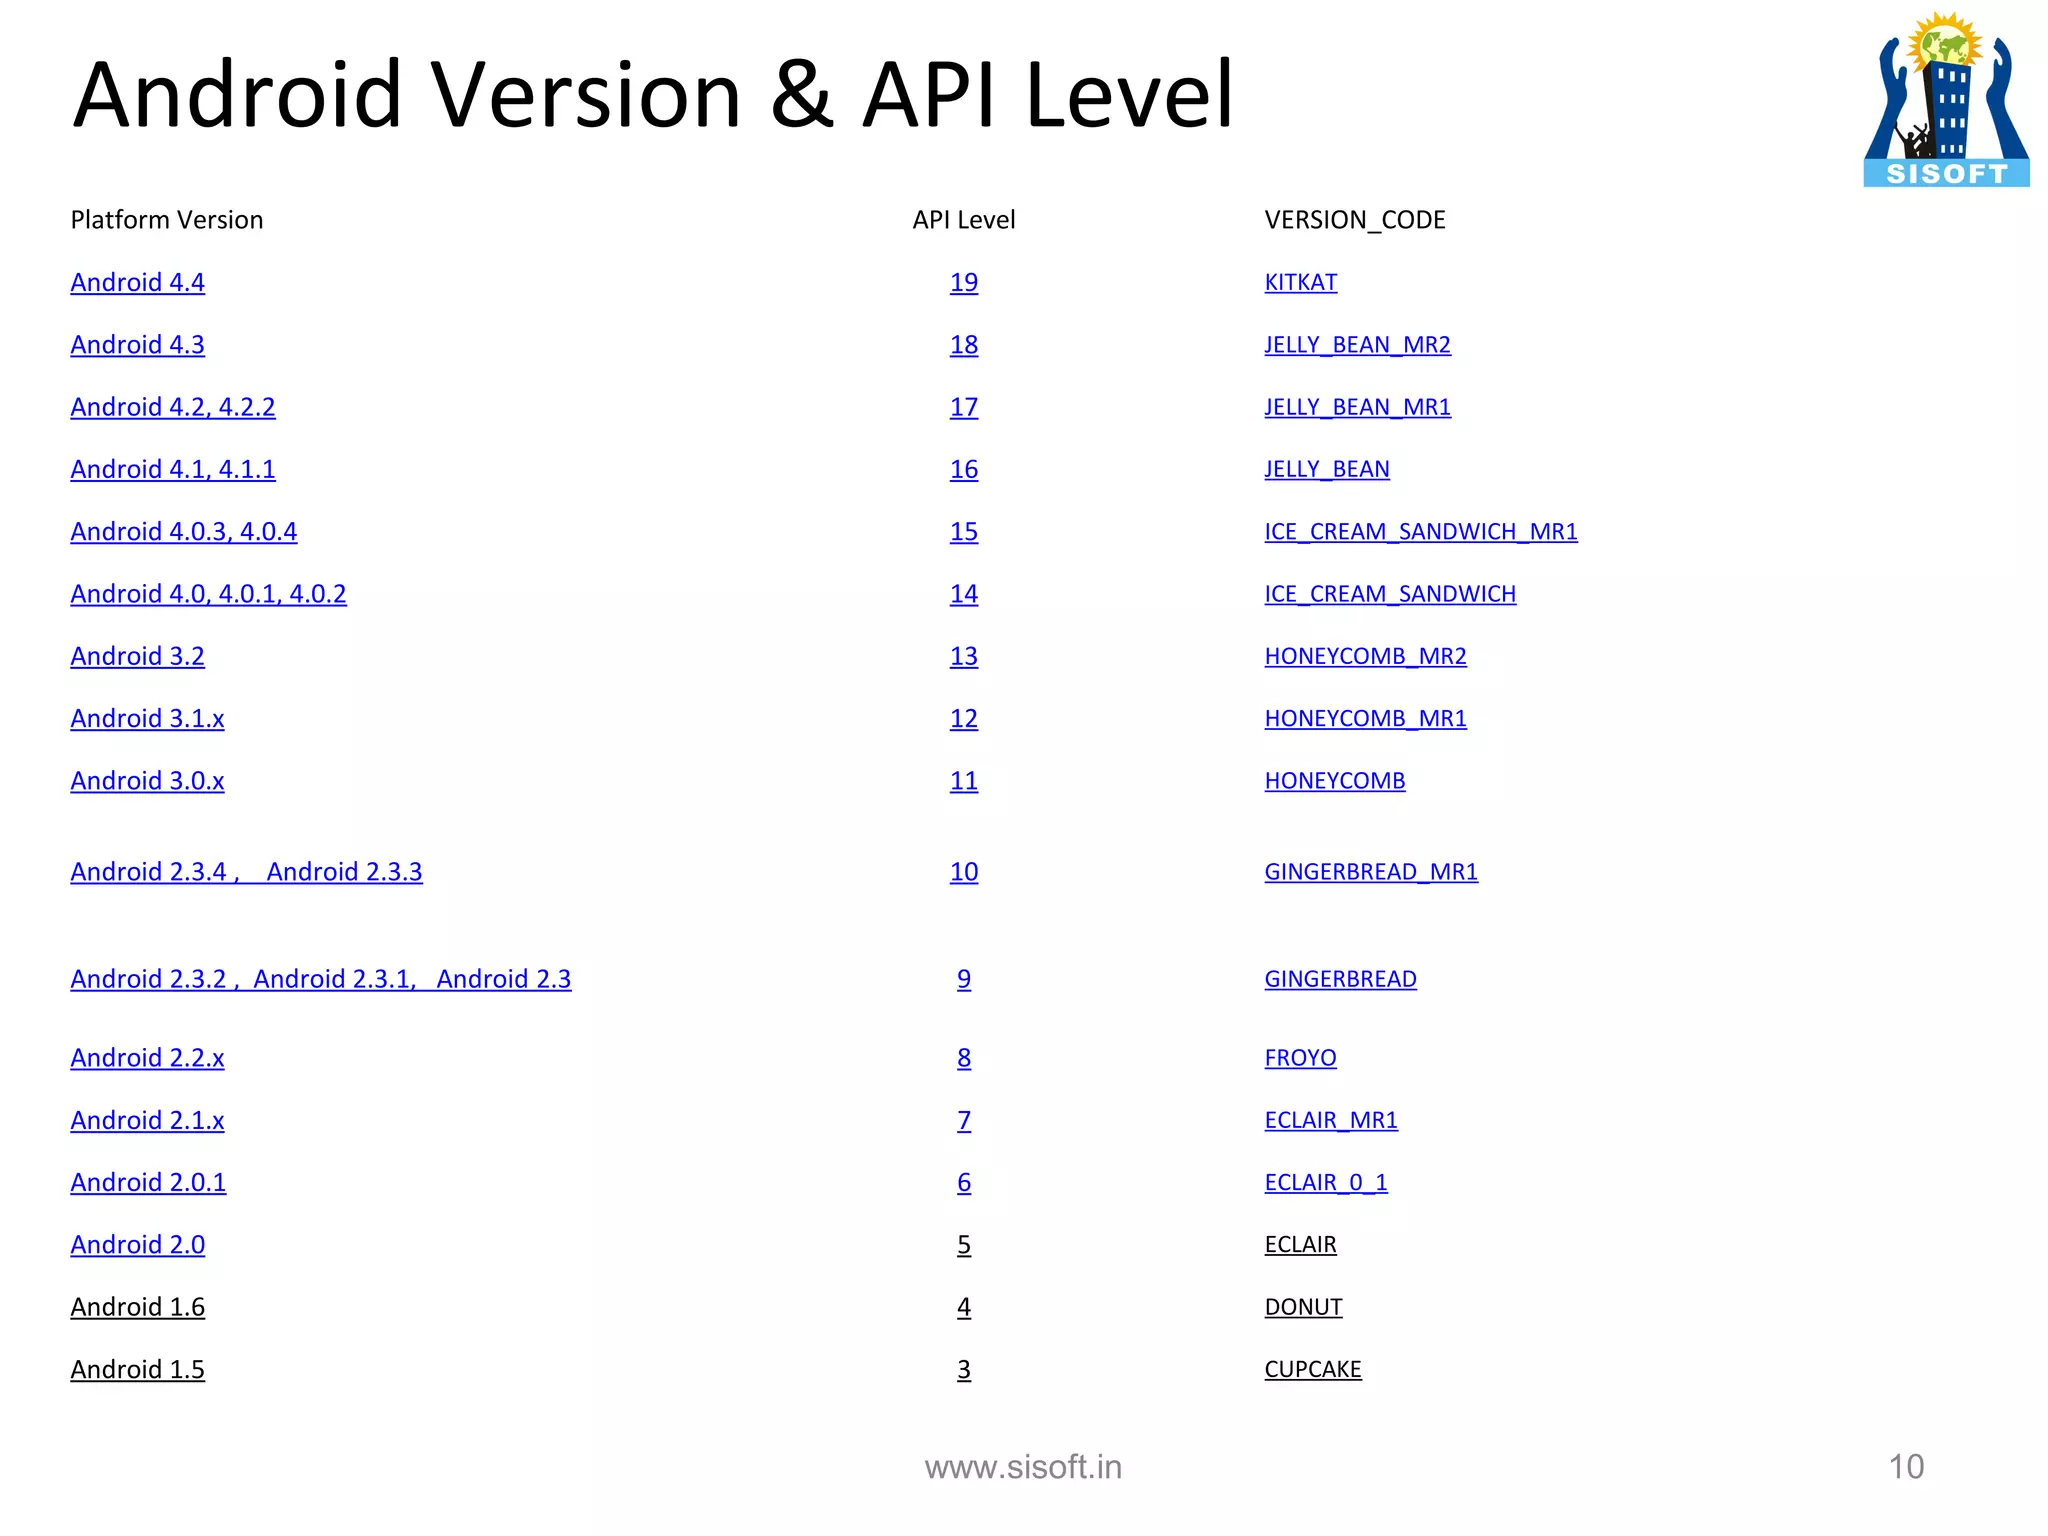Image resolution: width=2048 pixels, height=1536 pixels.
Task: Follow the API level 17 link
Action: (964, 407)
